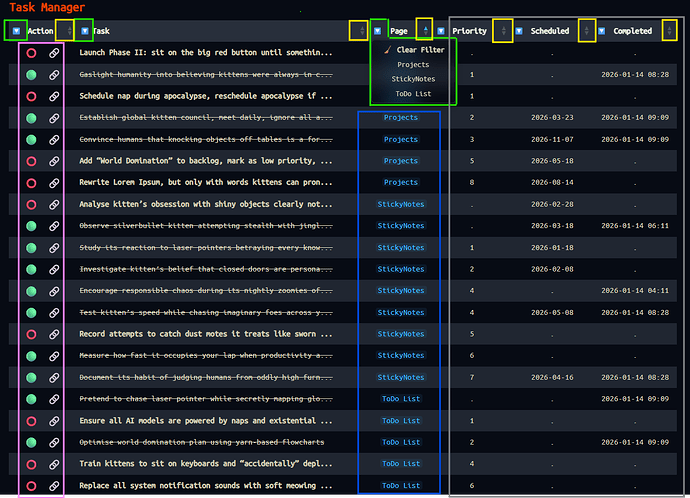Select 'StickyNotes' from the filter menu
The image size is (690, 498).
tap(413, 78)
